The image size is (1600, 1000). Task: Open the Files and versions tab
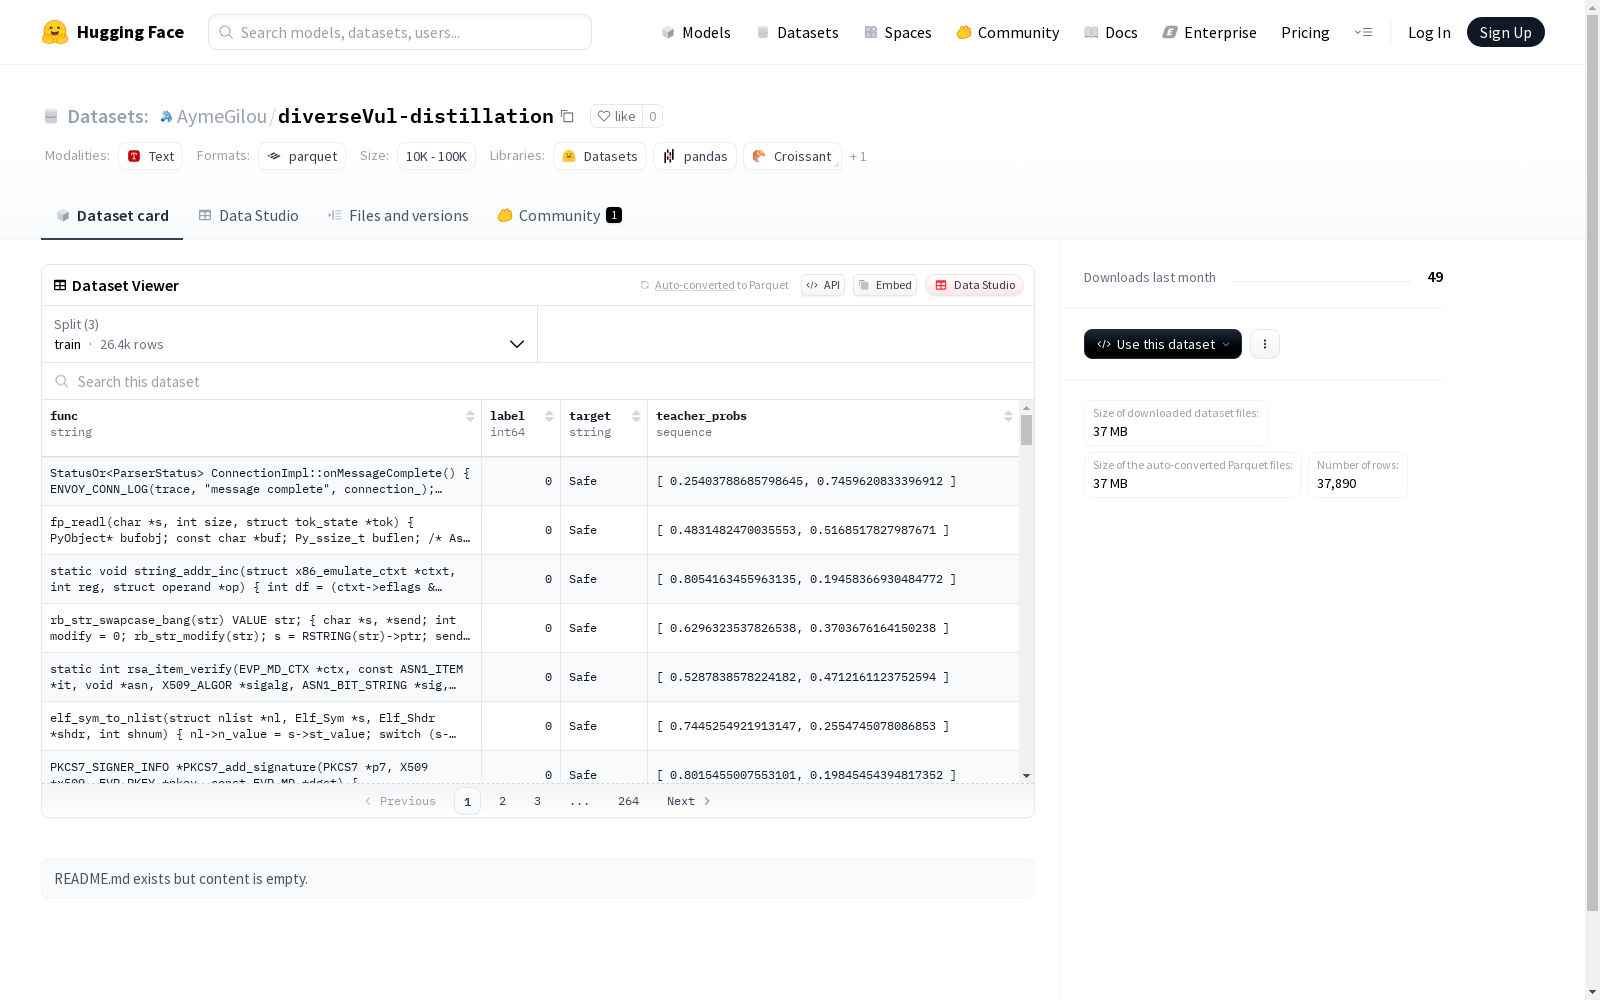[x=398, y=215]
